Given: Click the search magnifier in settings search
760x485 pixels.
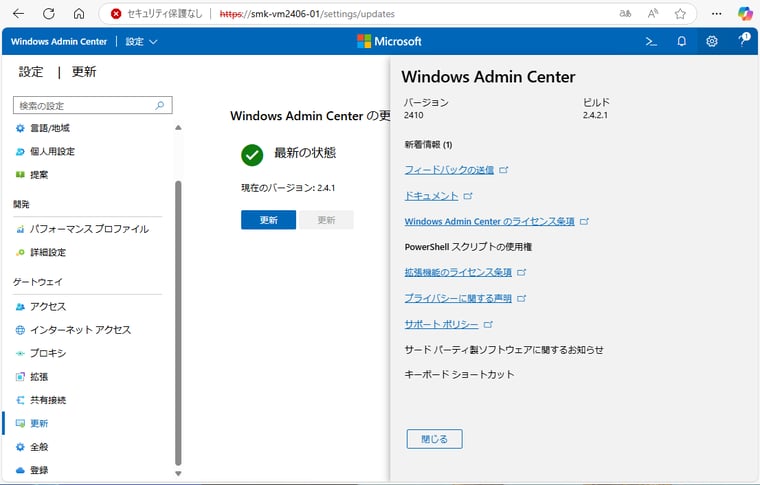Looking at the screenshot, I should (159, 105).
